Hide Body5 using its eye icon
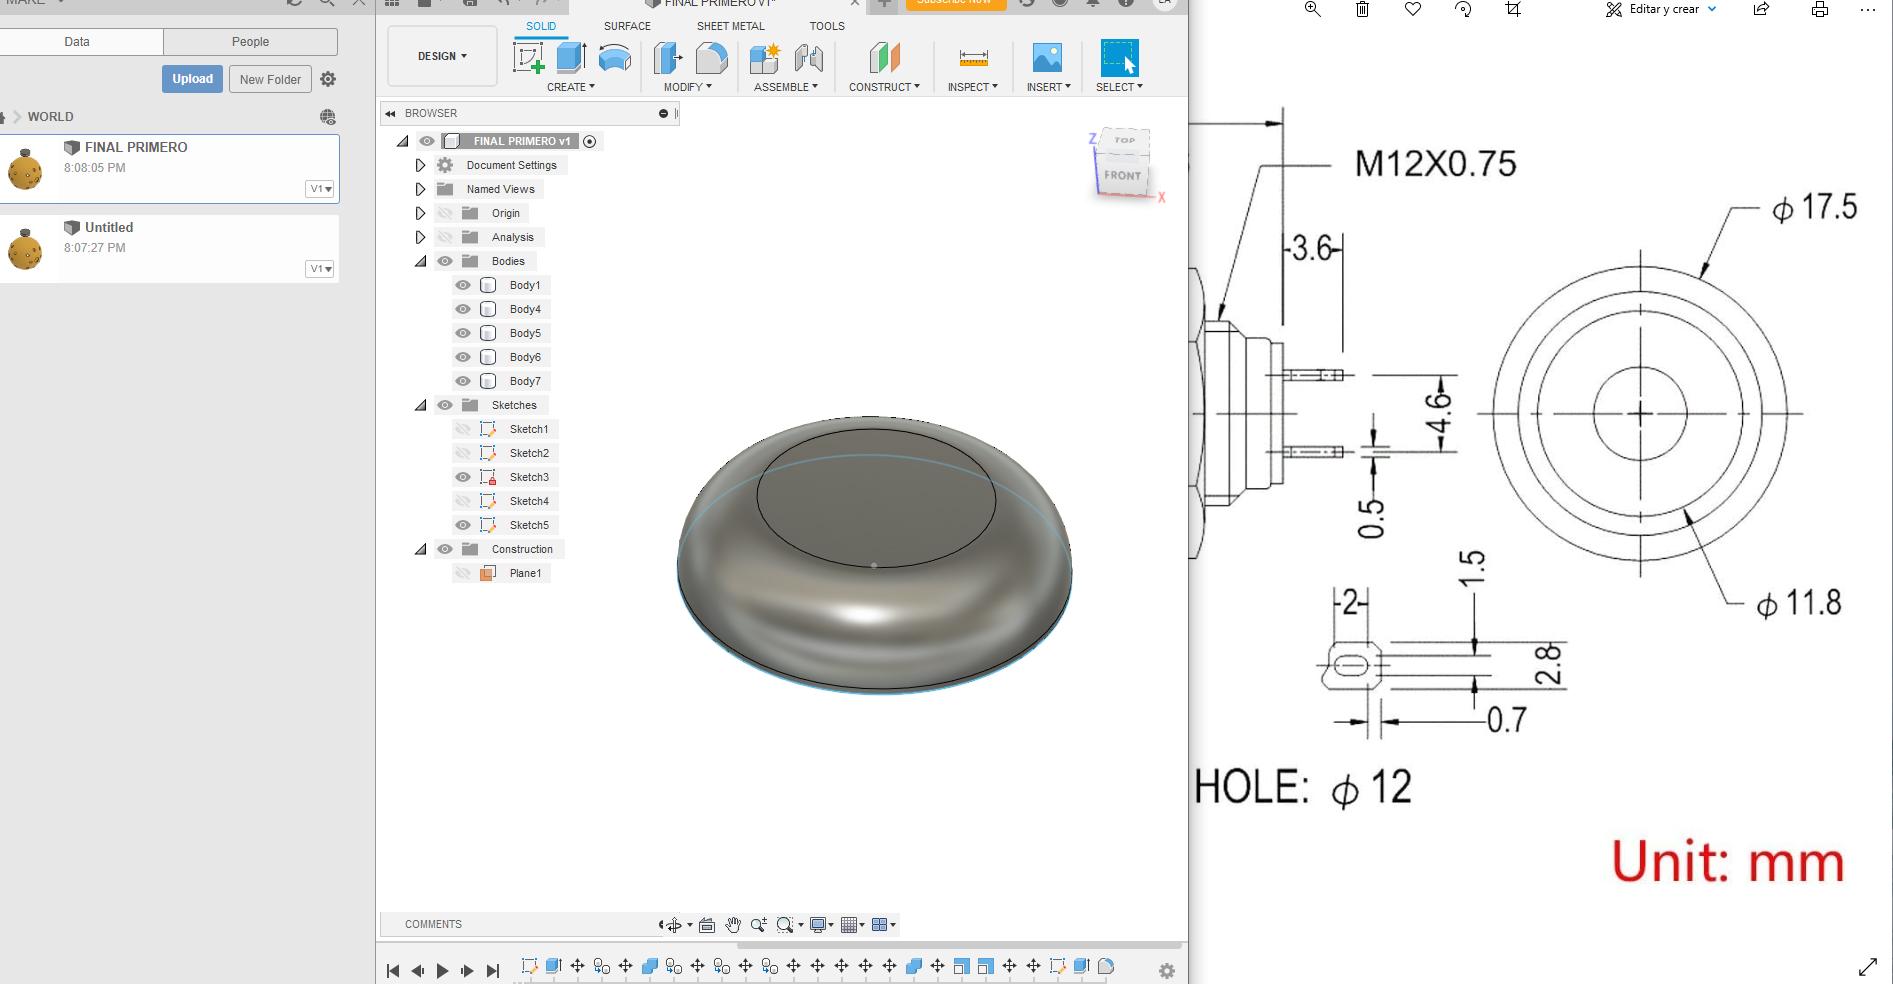The width and height of the screenshot is (1893, 984). 463,333
